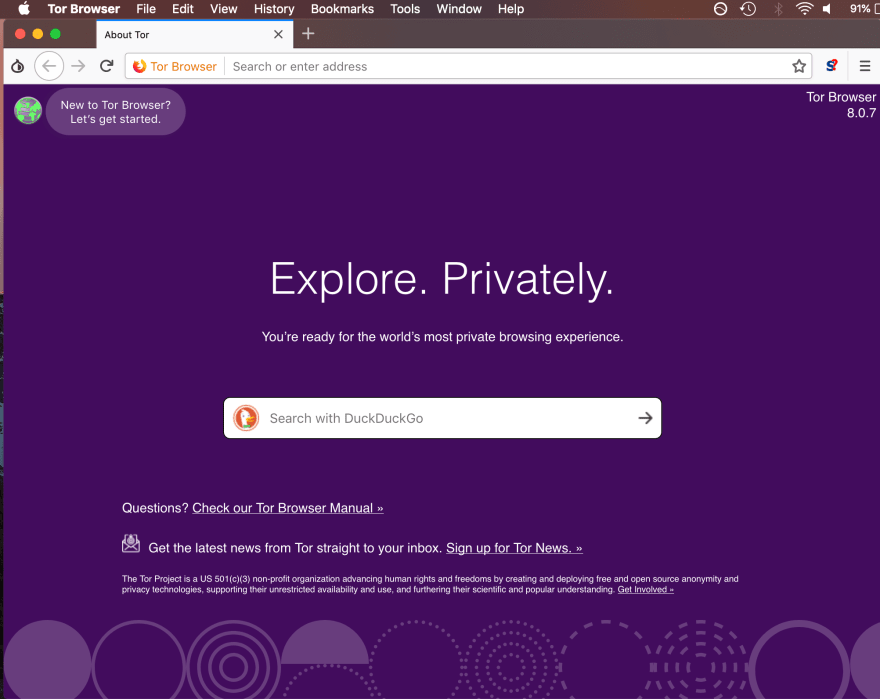Open Time Machine menu bar icon

(x=748, y=8)
